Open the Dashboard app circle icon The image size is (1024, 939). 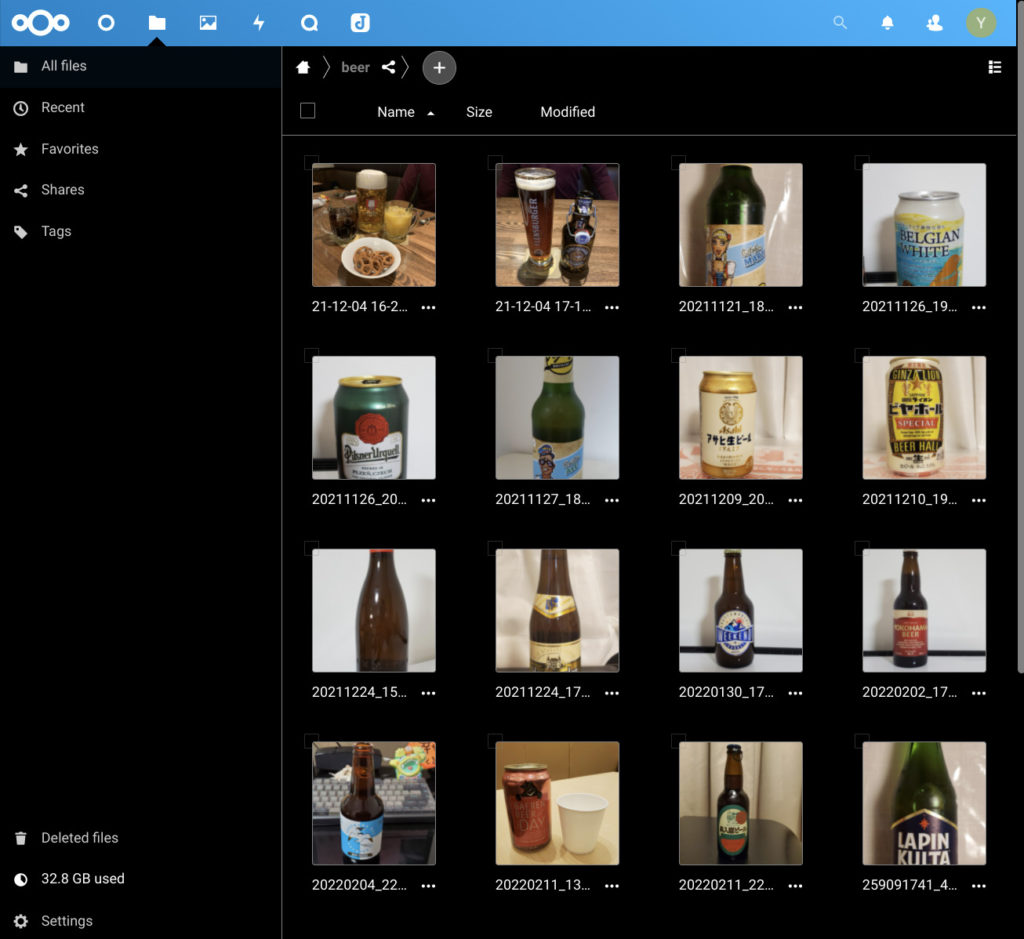coord(106,23)
